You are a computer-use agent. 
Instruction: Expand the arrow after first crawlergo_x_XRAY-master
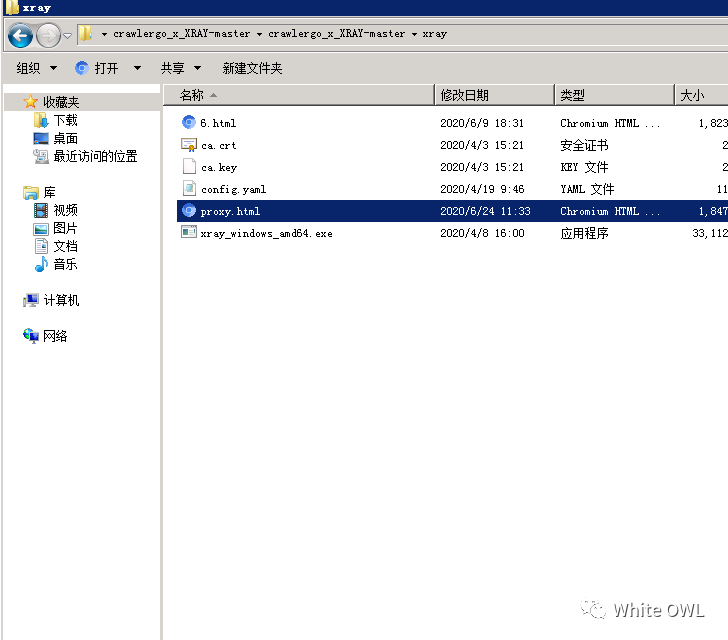click(x=259, y=34)
